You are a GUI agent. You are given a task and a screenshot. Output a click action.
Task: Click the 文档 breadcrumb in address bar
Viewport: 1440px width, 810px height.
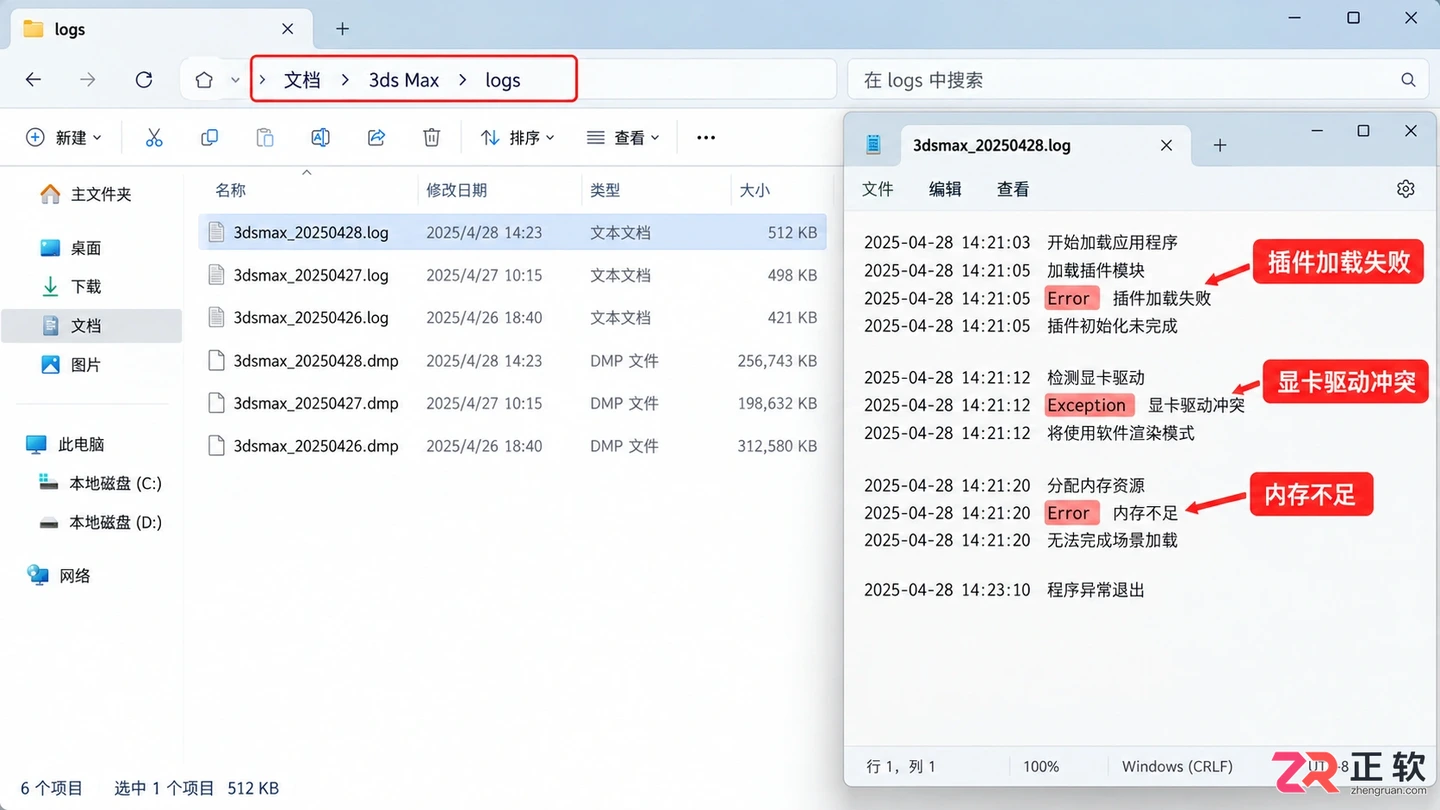pos(302,80)
